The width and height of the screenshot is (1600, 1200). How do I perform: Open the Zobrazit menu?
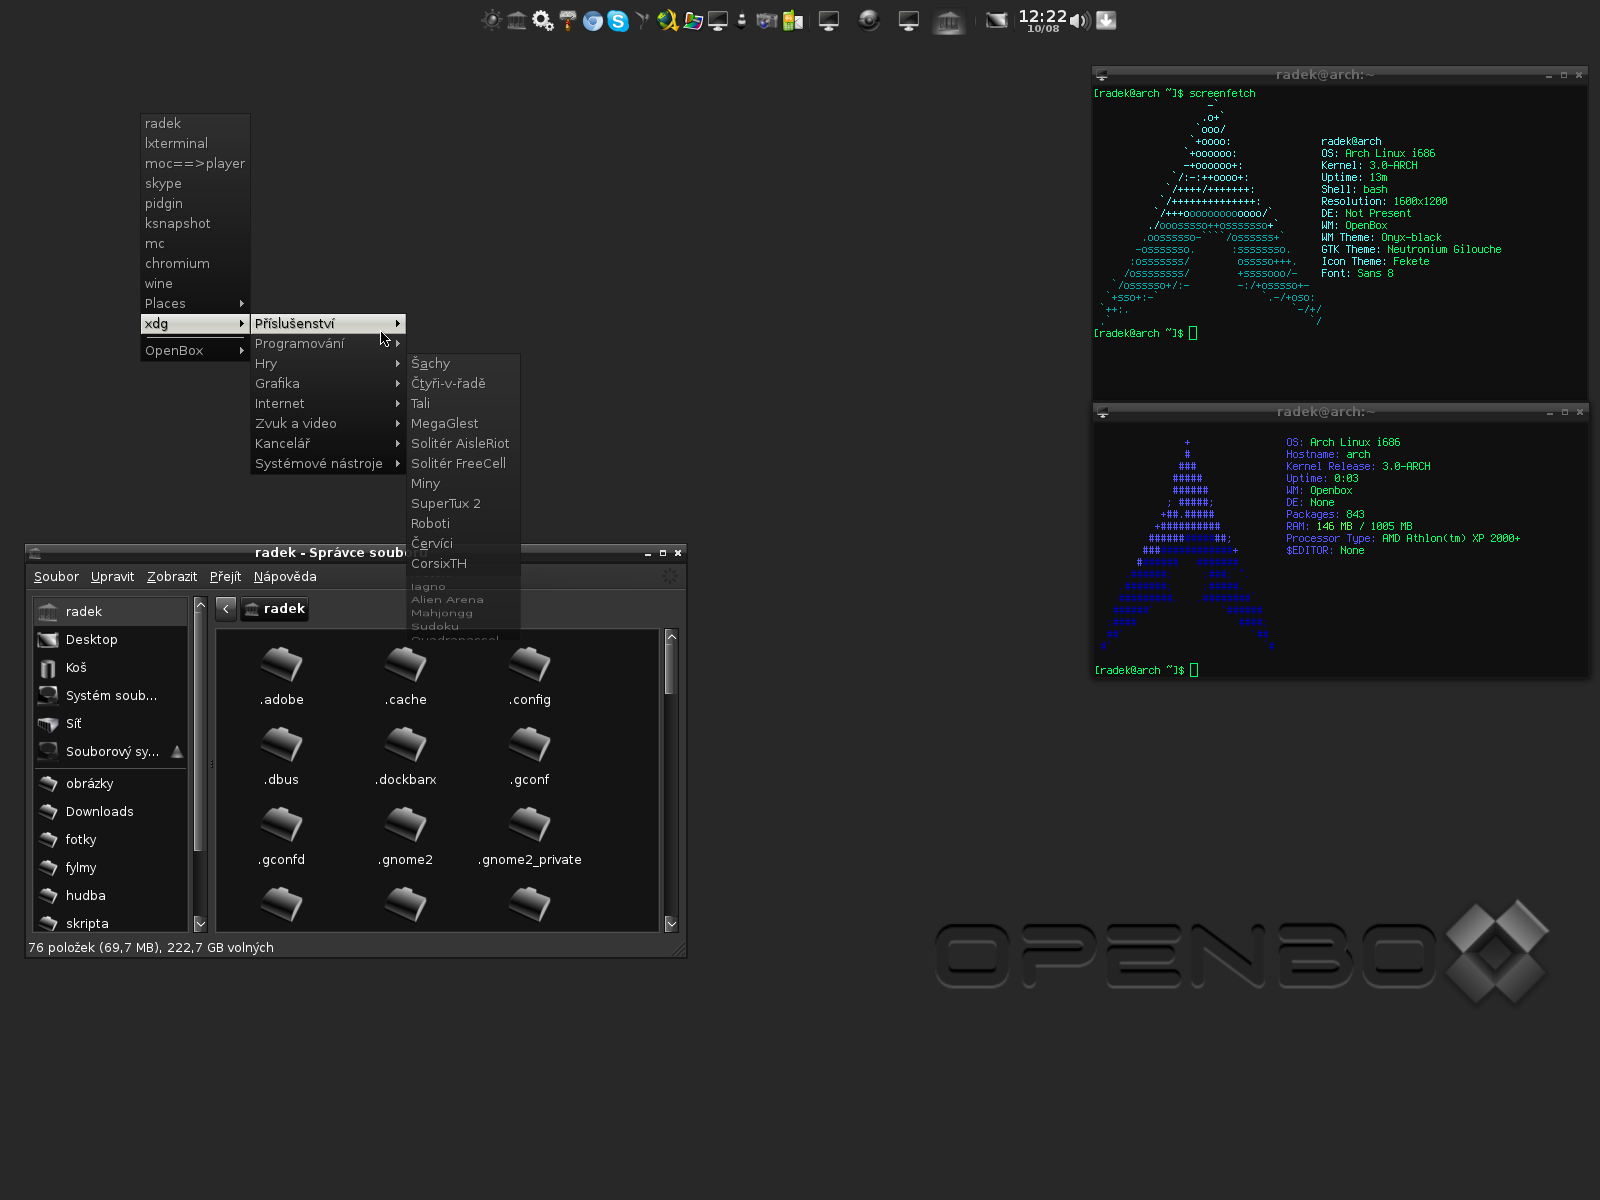point(172,577)
